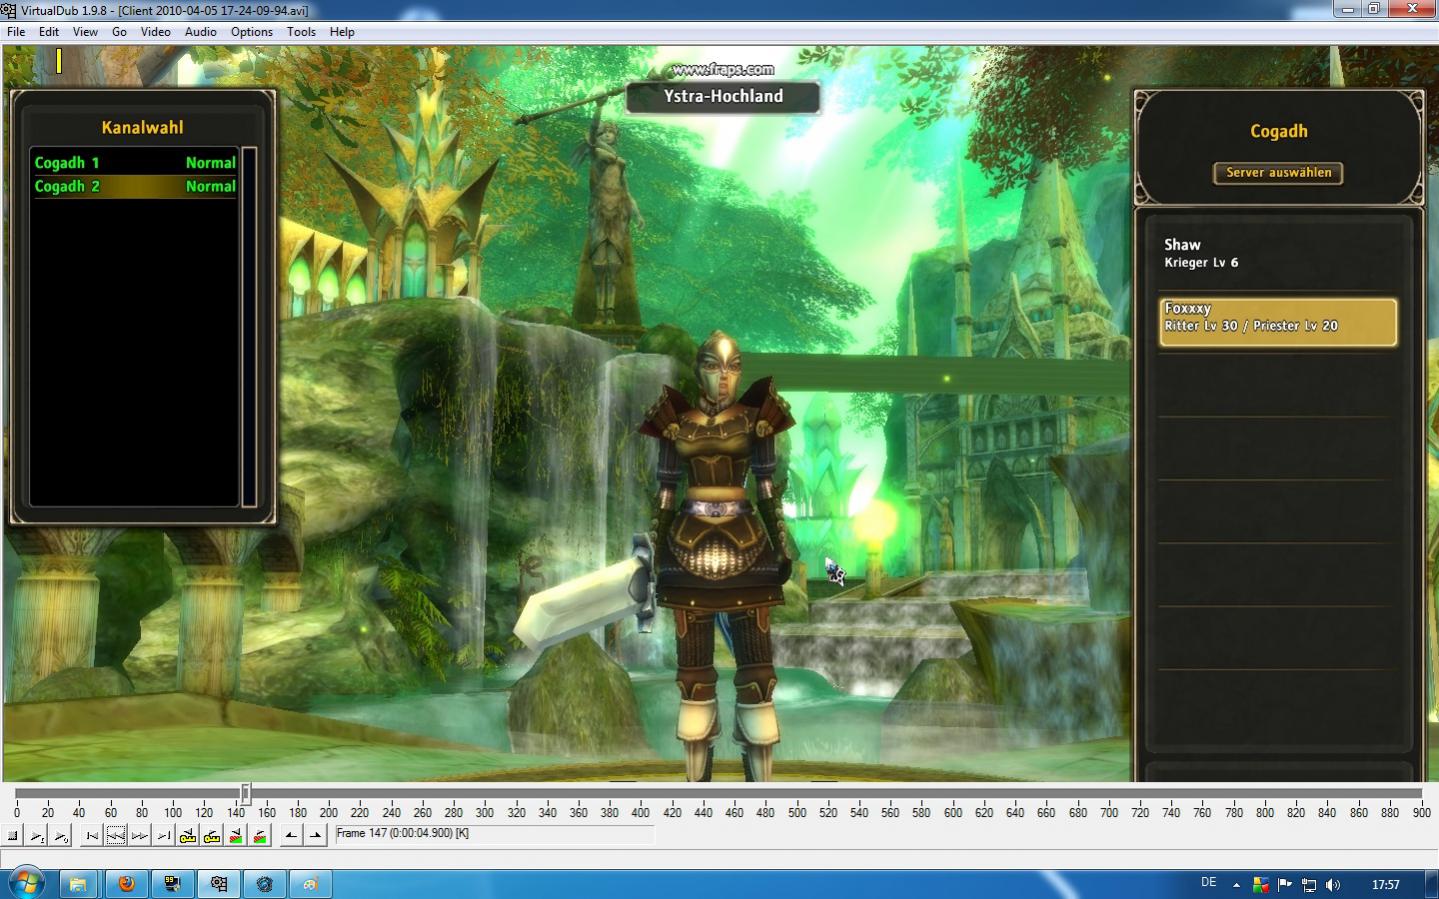Open the Windows Start menu
This screenshot has height=899, width=1439.
[x=27, y=884]
